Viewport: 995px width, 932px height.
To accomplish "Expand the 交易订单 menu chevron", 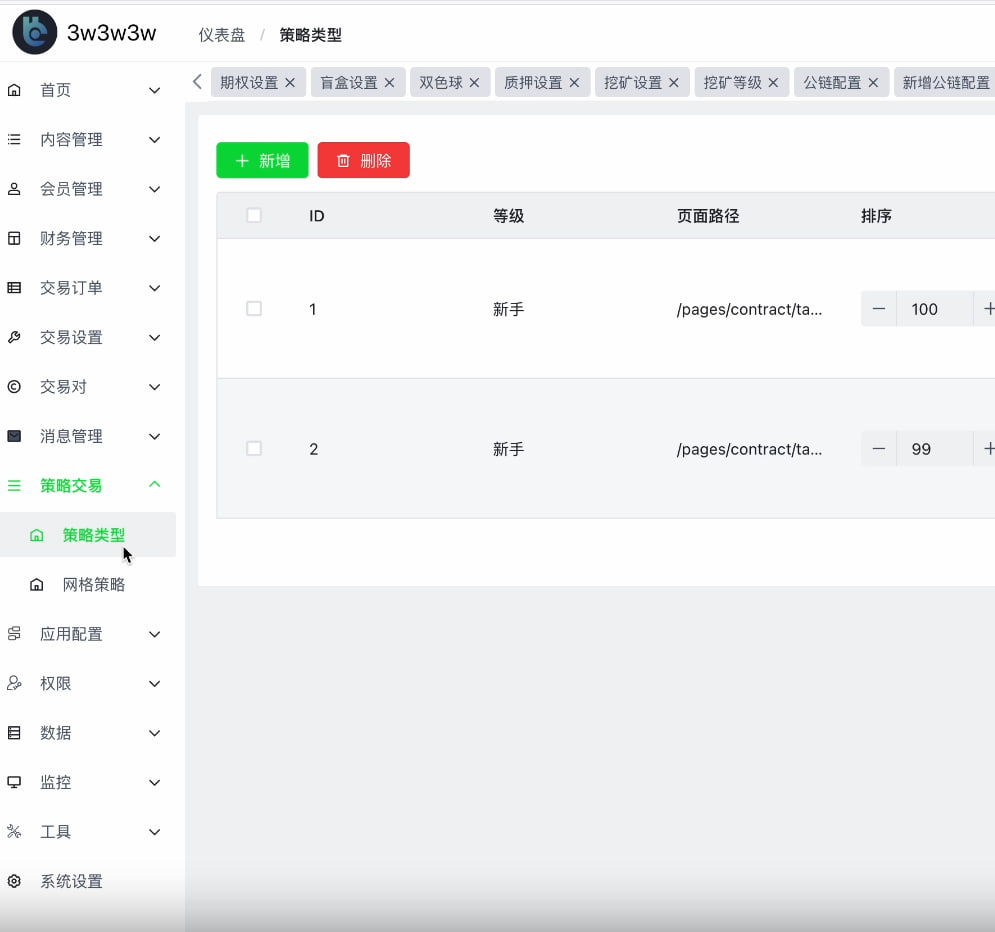I will [154, 288].
